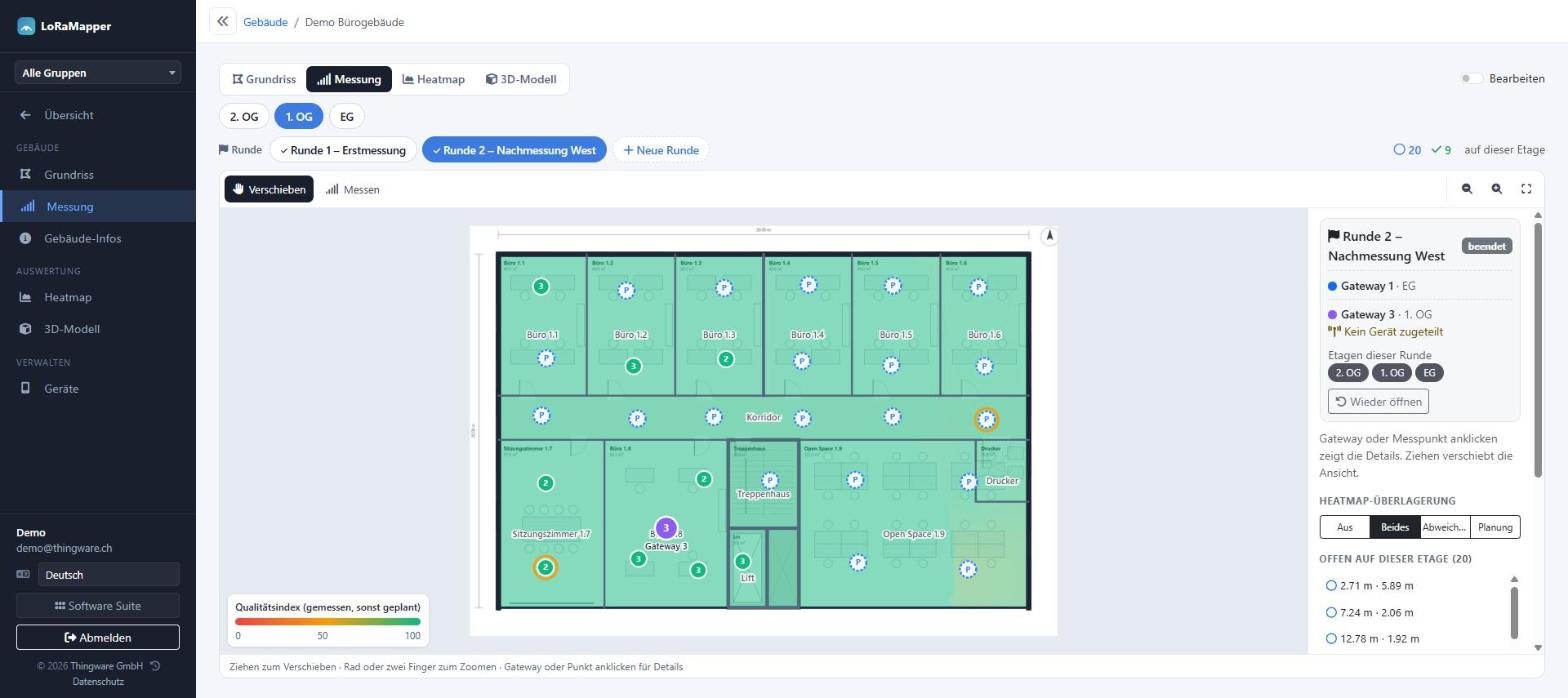Open the LoRaMapper logo home

coord(64,26)
